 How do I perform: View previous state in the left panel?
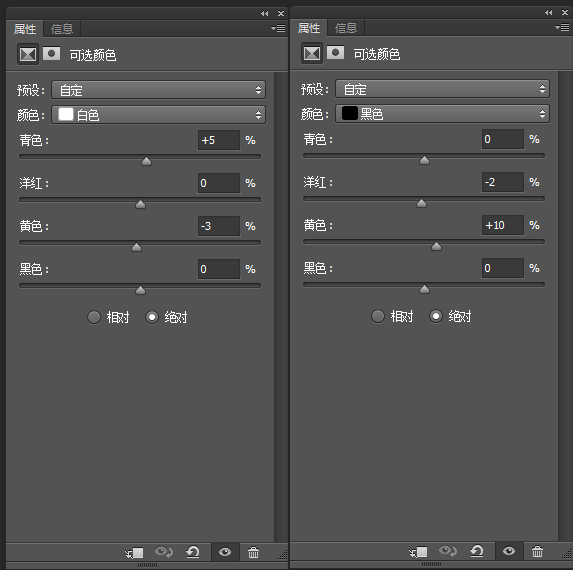[163, 552]
